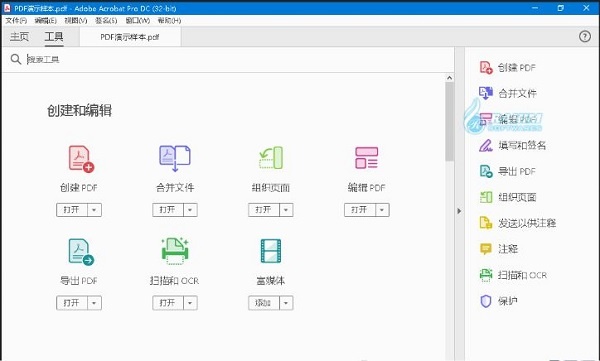Click 打开 button under 组织页面

pyautogui.click(x=264, y=210)
